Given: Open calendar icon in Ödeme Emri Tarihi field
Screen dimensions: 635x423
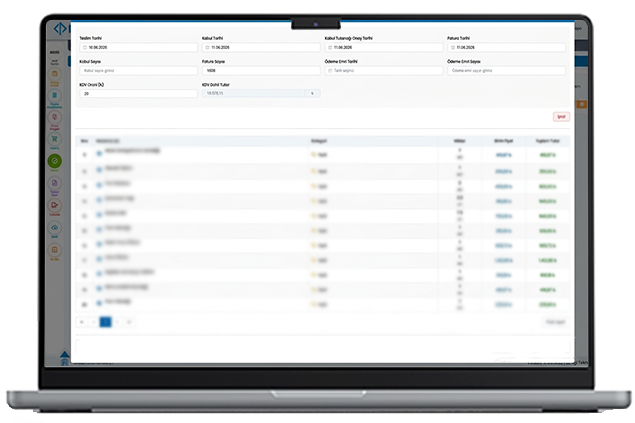Looking at the screenshot, I should [x=330, y=70].
